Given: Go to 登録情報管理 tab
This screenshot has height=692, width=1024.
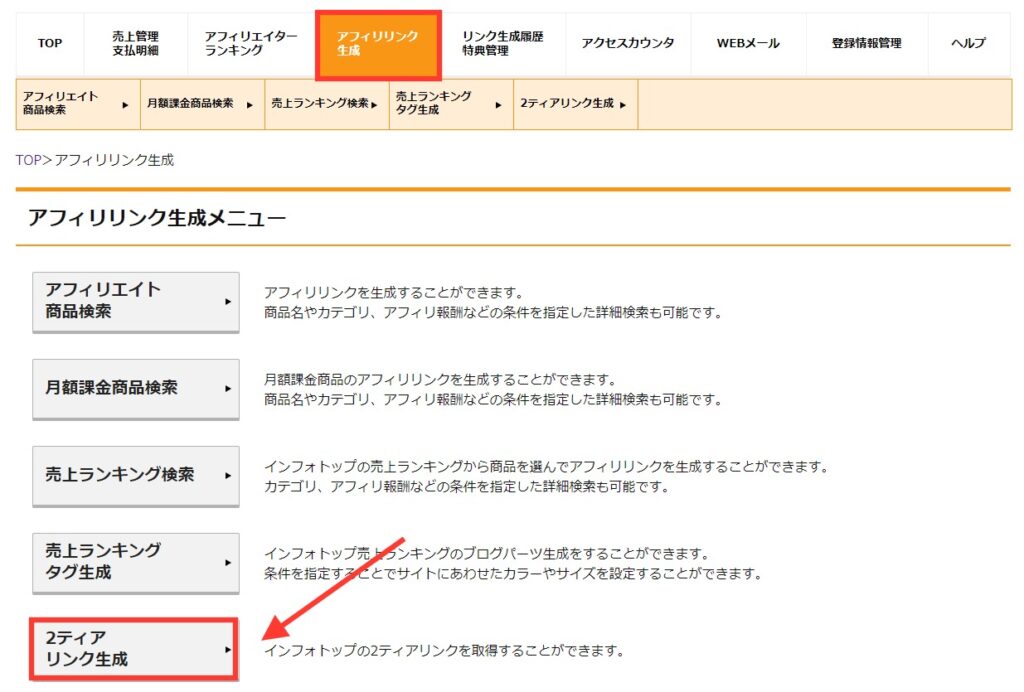Looking at the screenshot, I should pyautogui.click(x=866, y=43).
